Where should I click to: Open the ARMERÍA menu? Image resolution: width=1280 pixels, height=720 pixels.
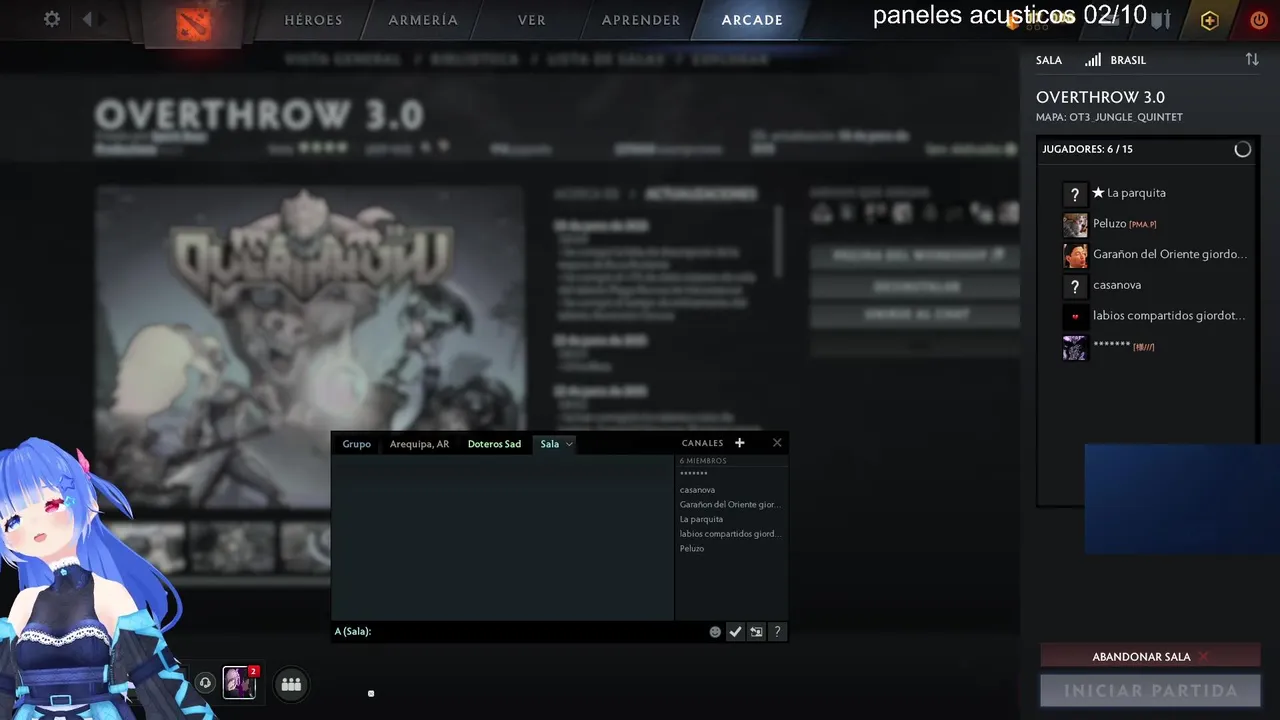423,20
